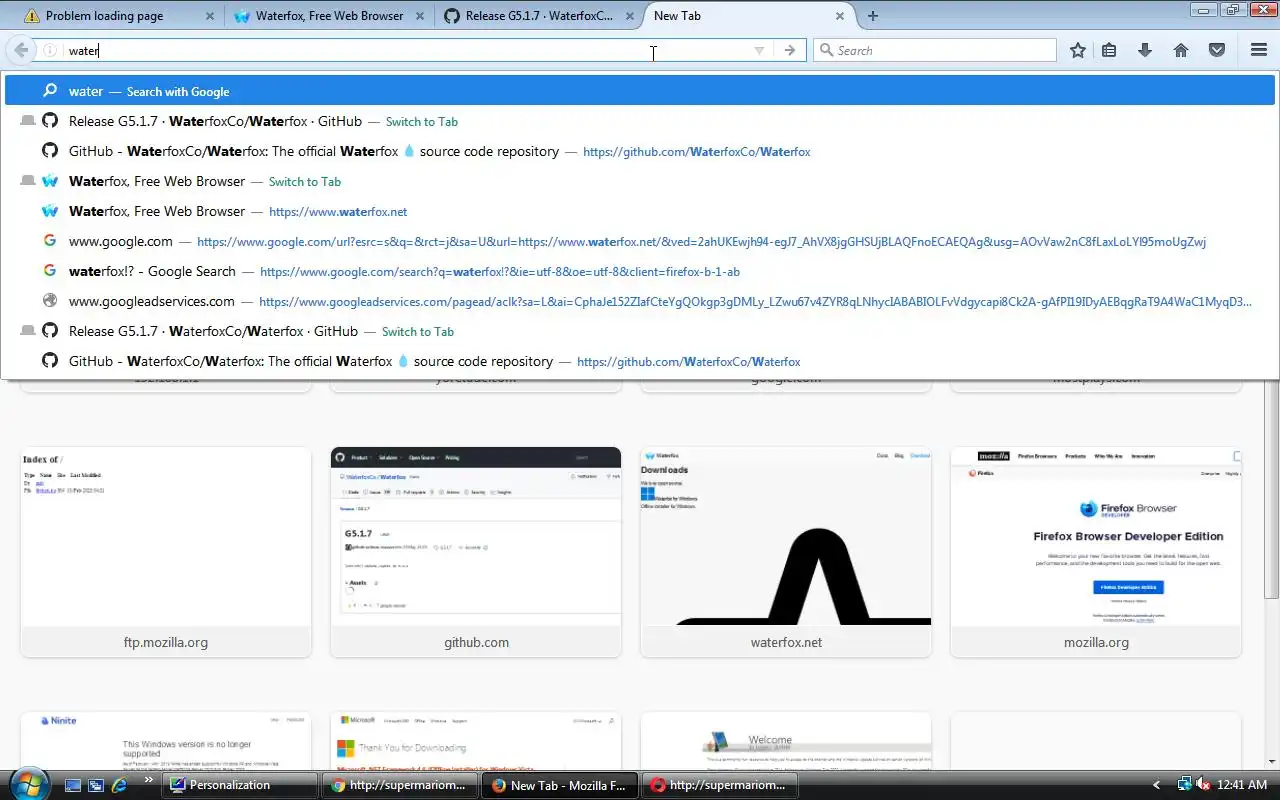Screen dimensions: 1280x800
Task: Click the network tray icon
Action: tap(1184, 785)
